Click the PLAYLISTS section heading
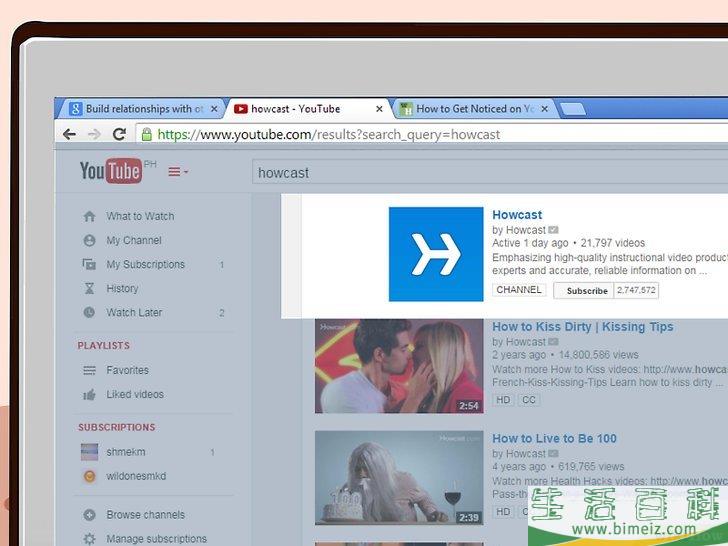 click(x=104, y=346)
